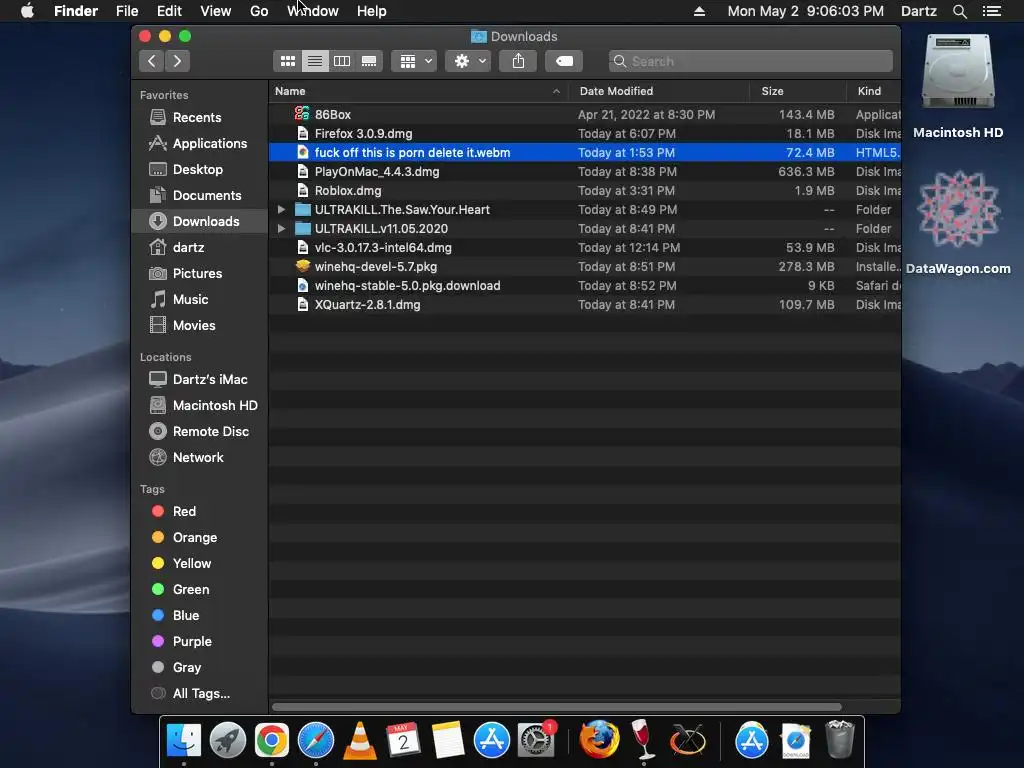Select Macintosh HD in sidebar Locations
The height and width of the screenshot is (768, 1024).
pyautogui.click(x=199, y=406)
